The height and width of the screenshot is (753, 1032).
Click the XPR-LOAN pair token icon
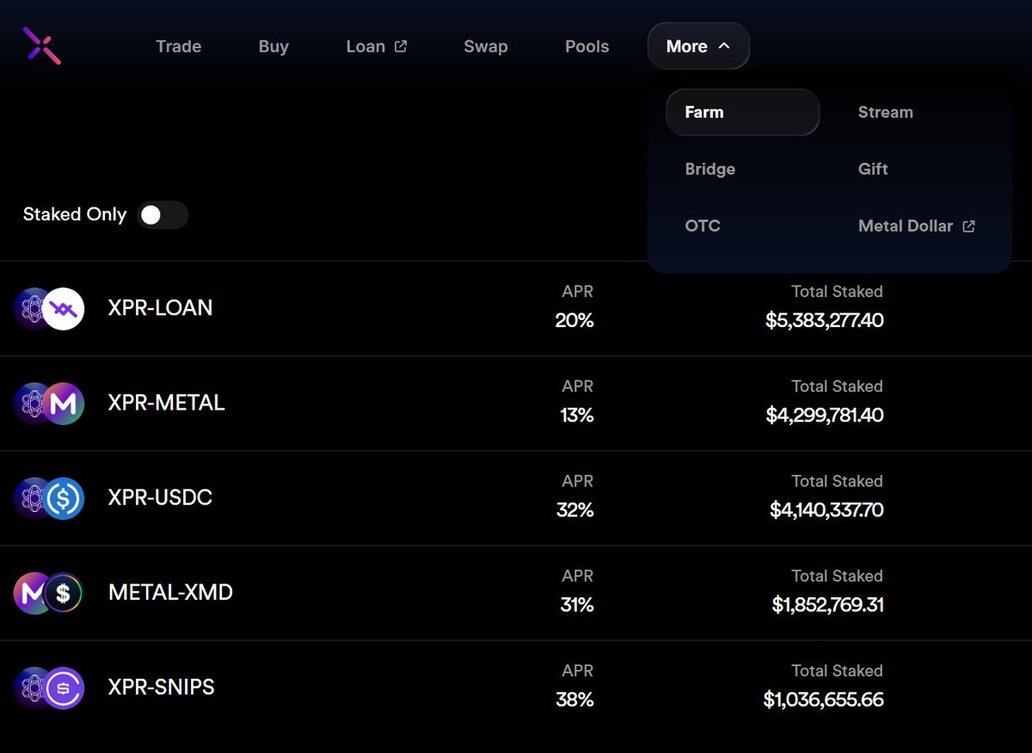[49, 308]
